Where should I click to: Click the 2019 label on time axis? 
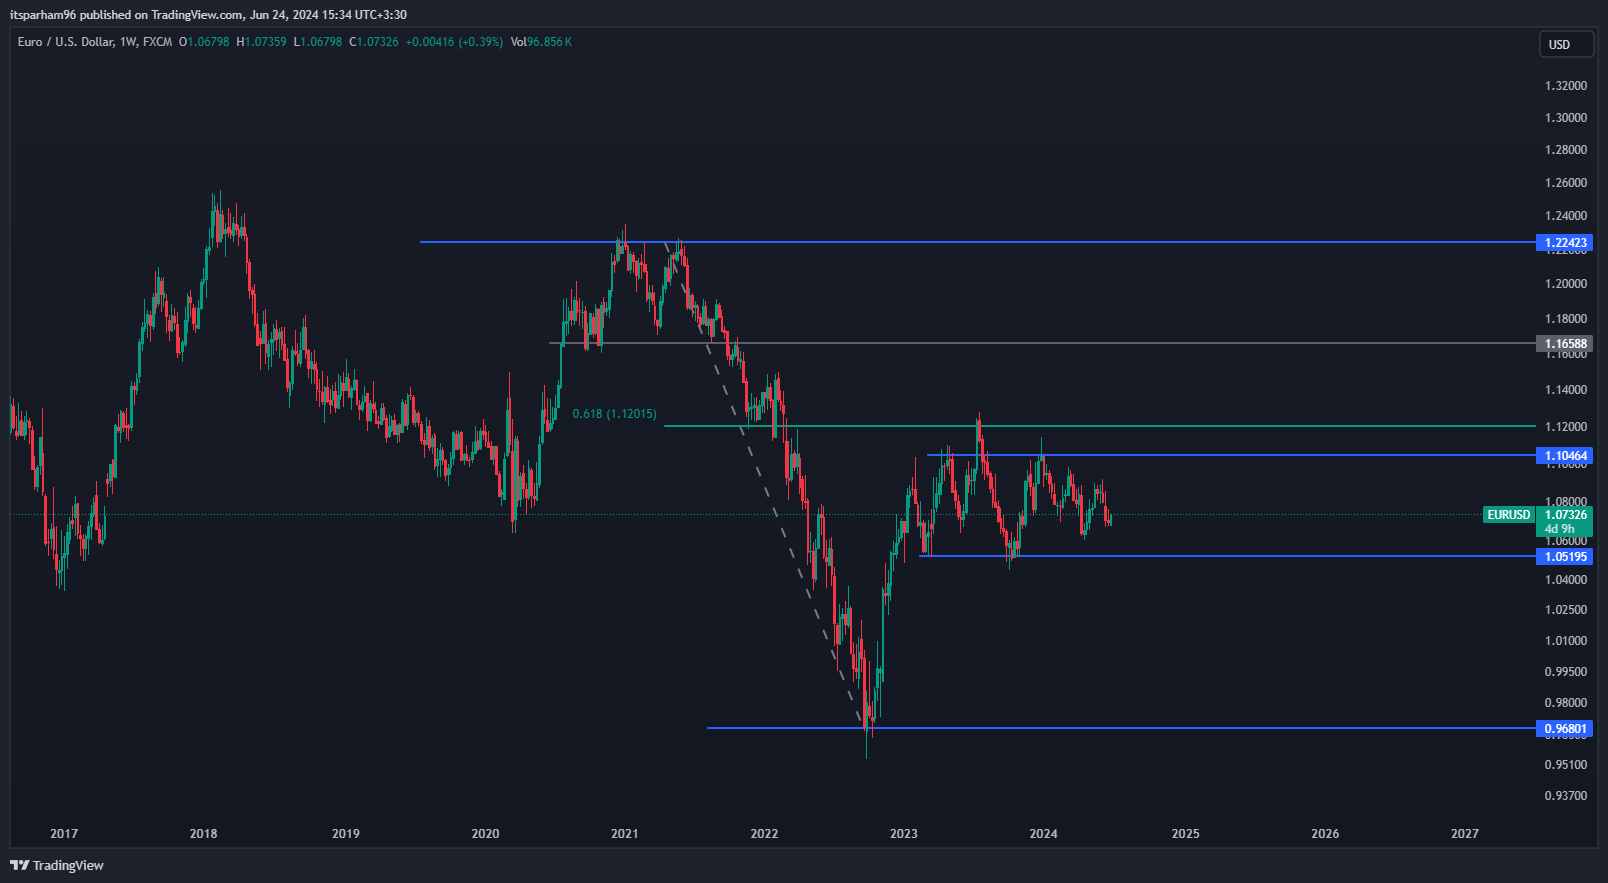click(x=346, y=834)
